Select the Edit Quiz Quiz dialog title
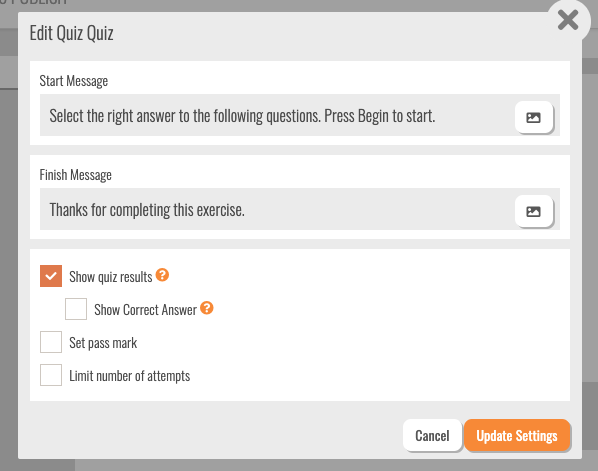 pos(71,33)
